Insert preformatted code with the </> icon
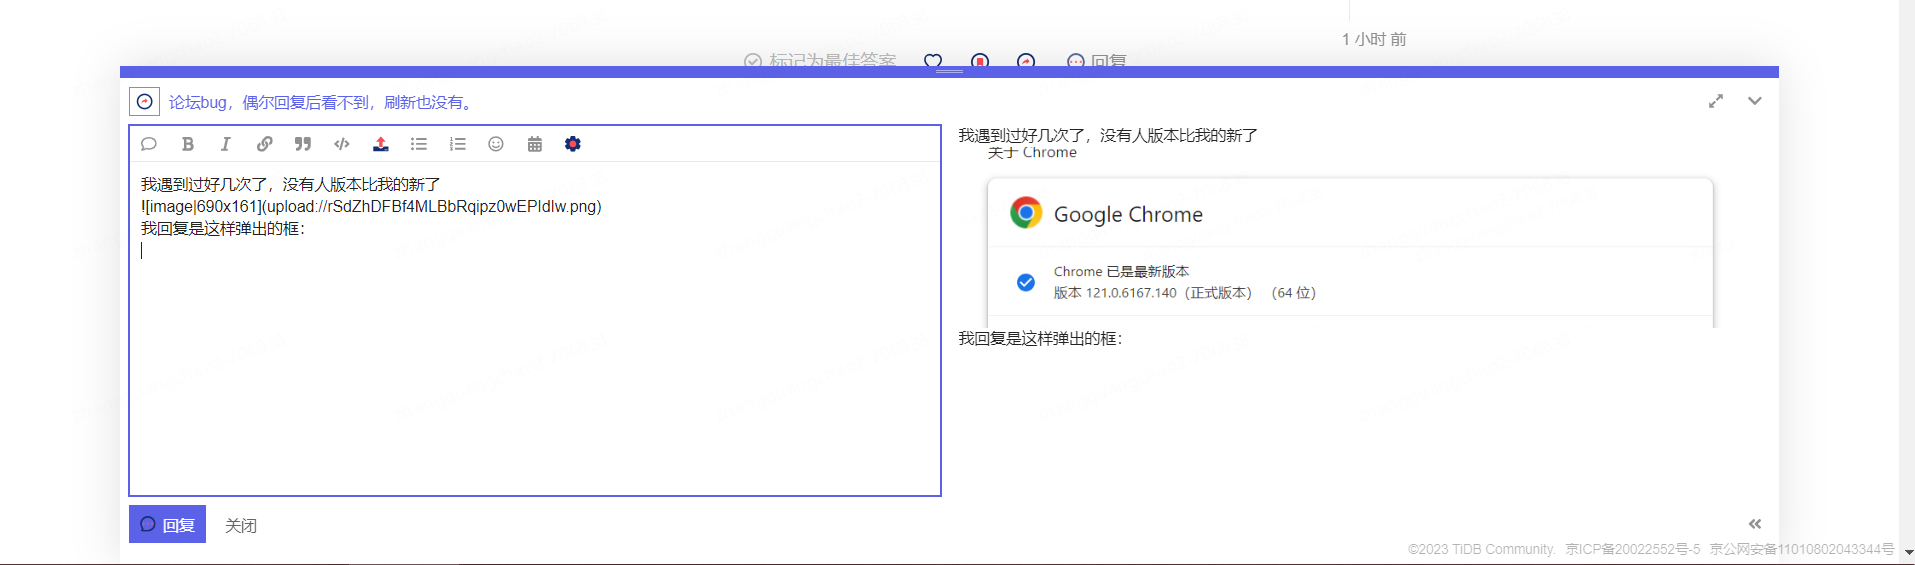 coord(342,144)
